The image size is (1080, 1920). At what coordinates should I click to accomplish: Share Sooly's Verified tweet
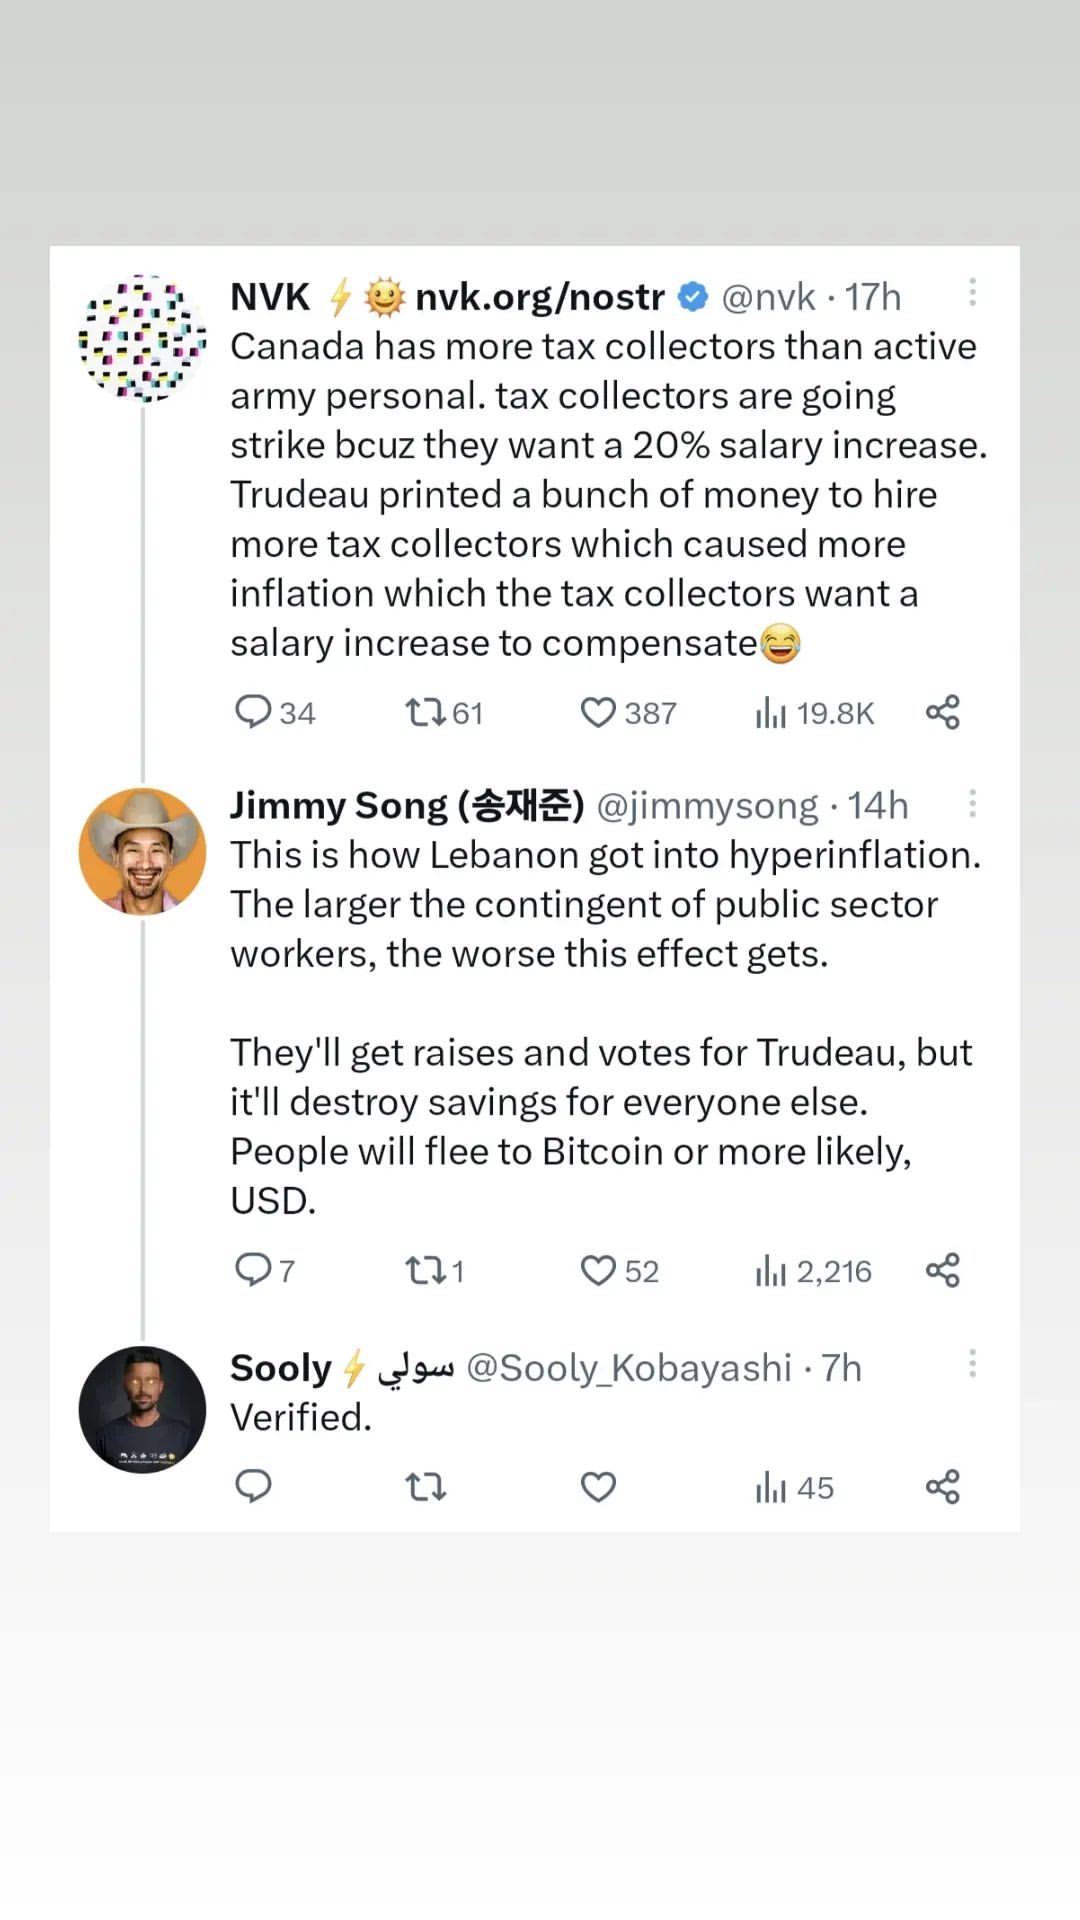click(942, 1487)
